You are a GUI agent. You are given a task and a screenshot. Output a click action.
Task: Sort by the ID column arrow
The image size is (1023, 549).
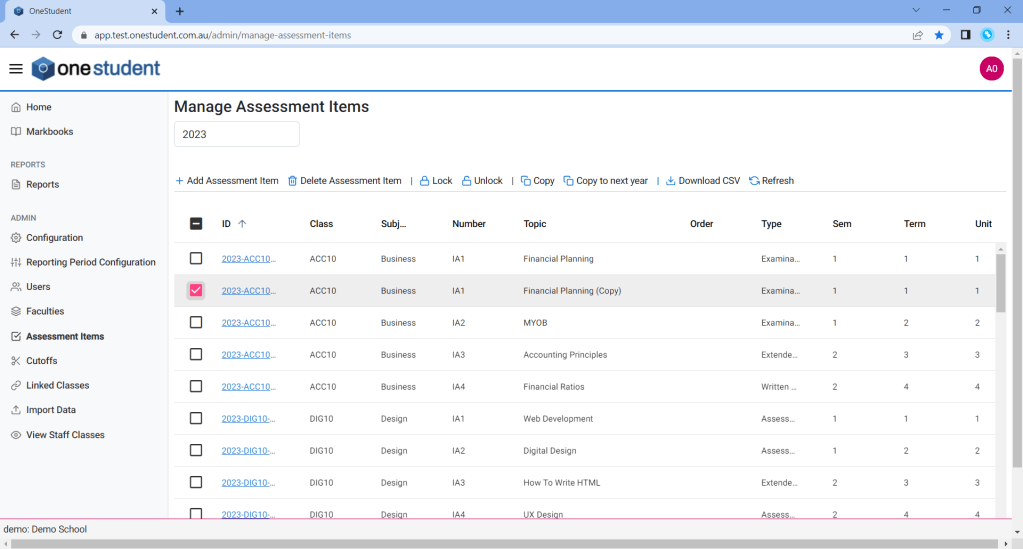click(242, 224)
